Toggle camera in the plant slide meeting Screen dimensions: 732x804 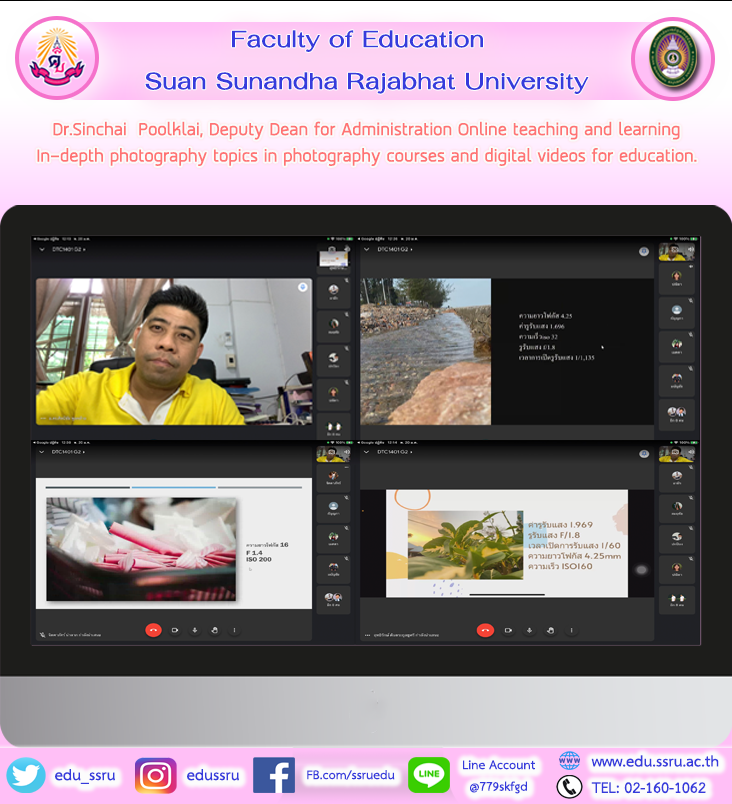pyautogui.click(x=507, y=630)
